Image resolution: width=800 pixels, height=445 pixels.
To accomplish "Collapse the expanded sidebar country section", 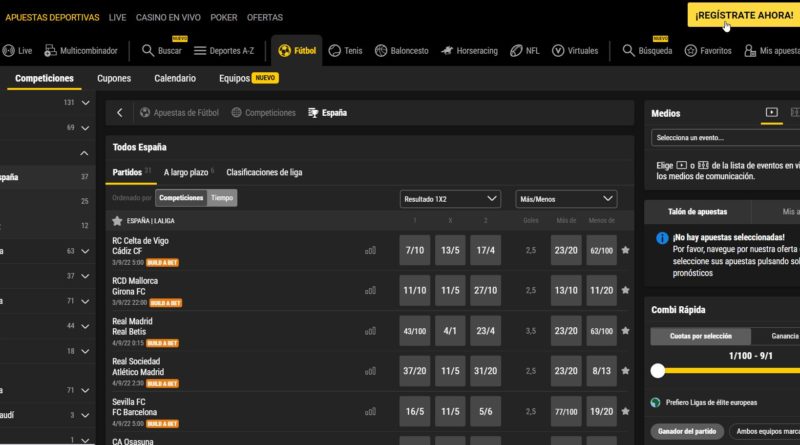I will click(x=84, y=153).
